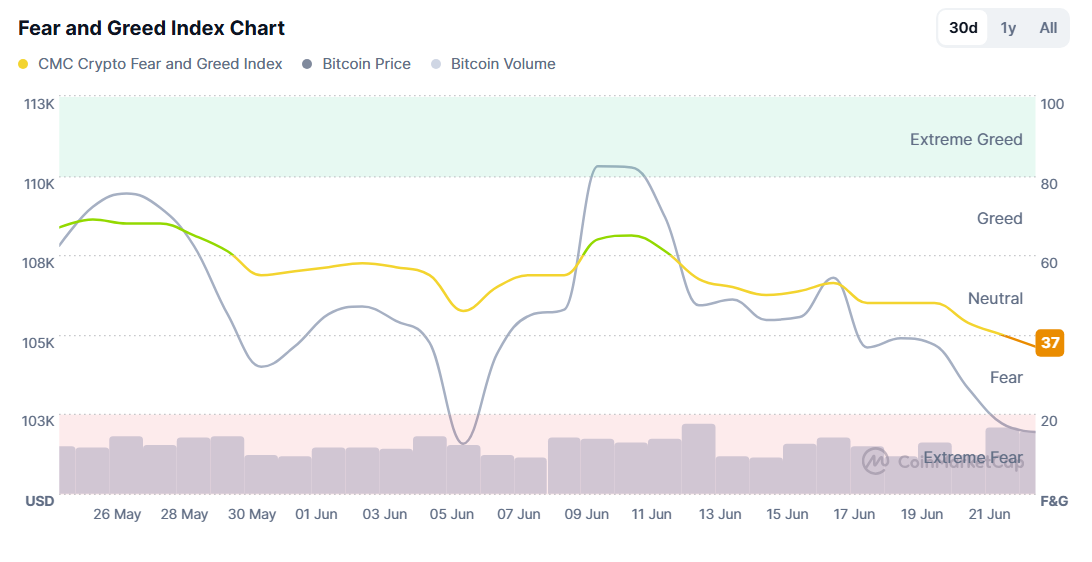Image resolution: width=1092 pixels, height=562 pixels.
Task: Click the Neutral zone label
Action: [995, 298]
